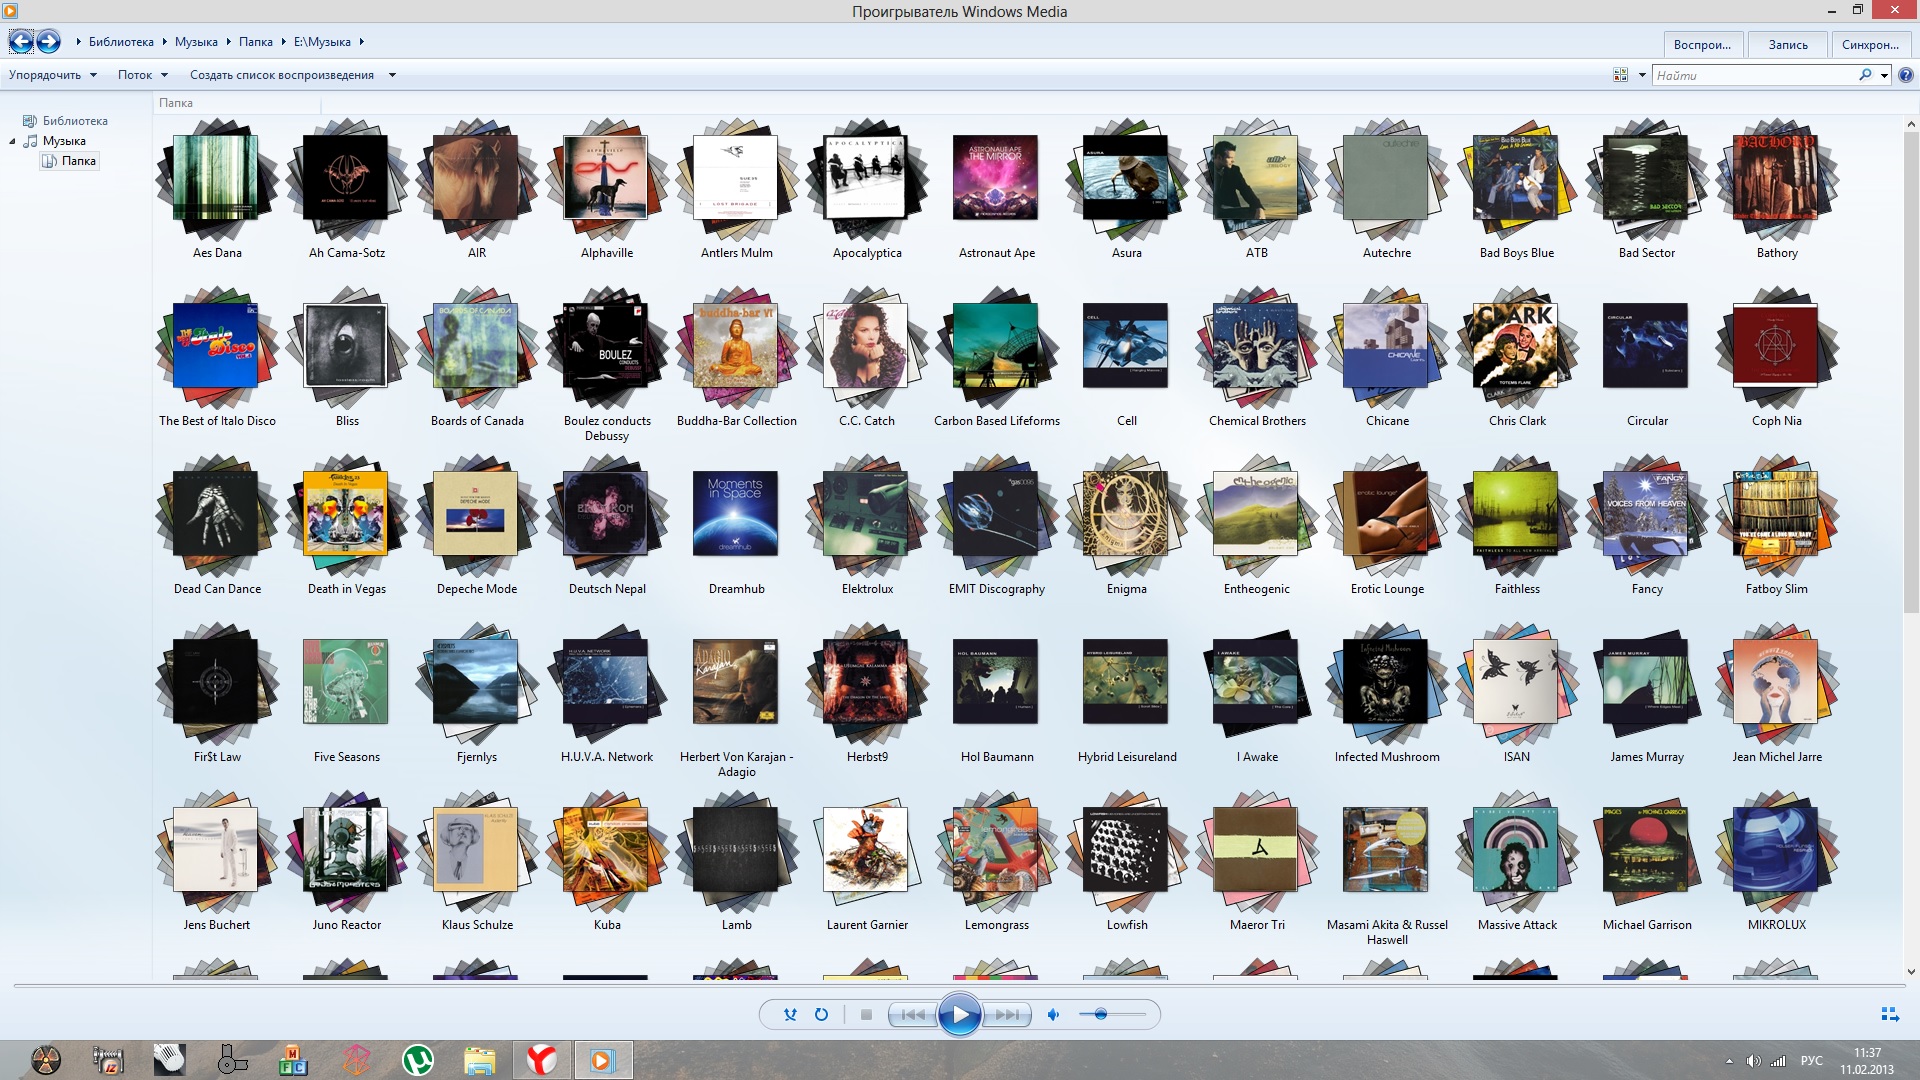
Task: Click Библиотека breadcrumb in address bar
Action: (121, 42)
